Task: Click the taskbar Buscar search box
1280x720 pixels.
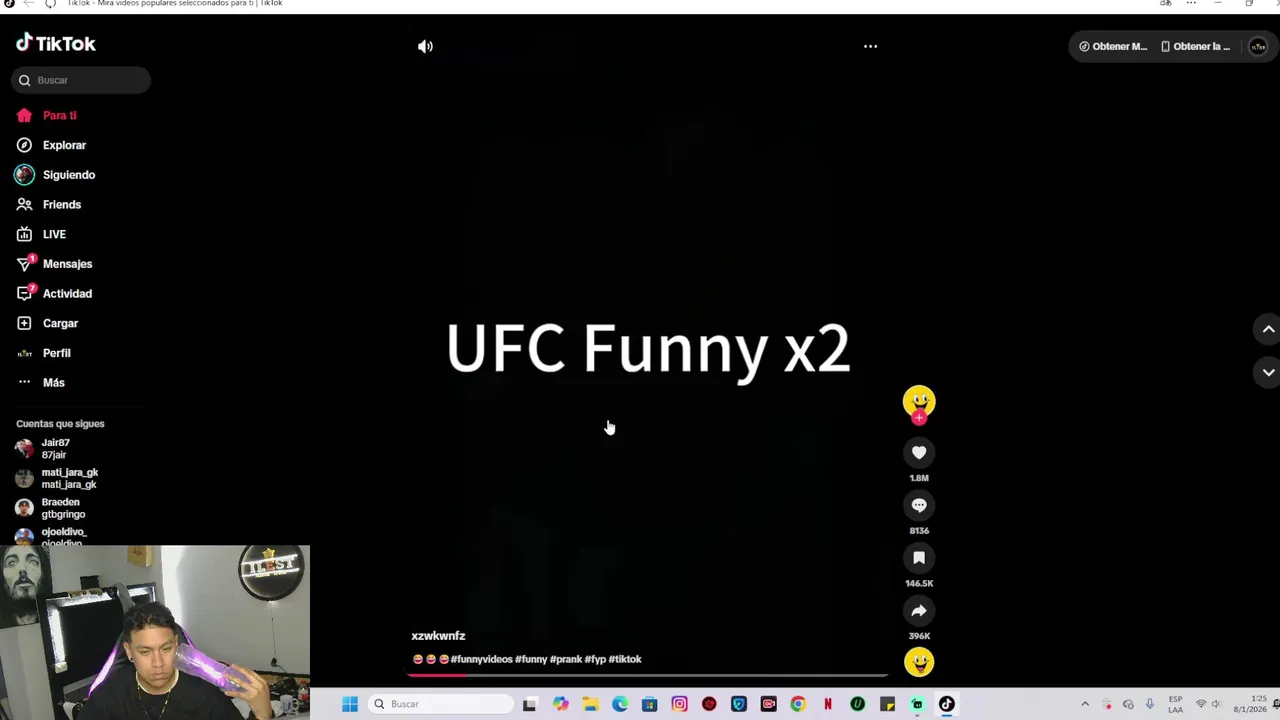Action: tap(440, 704)
